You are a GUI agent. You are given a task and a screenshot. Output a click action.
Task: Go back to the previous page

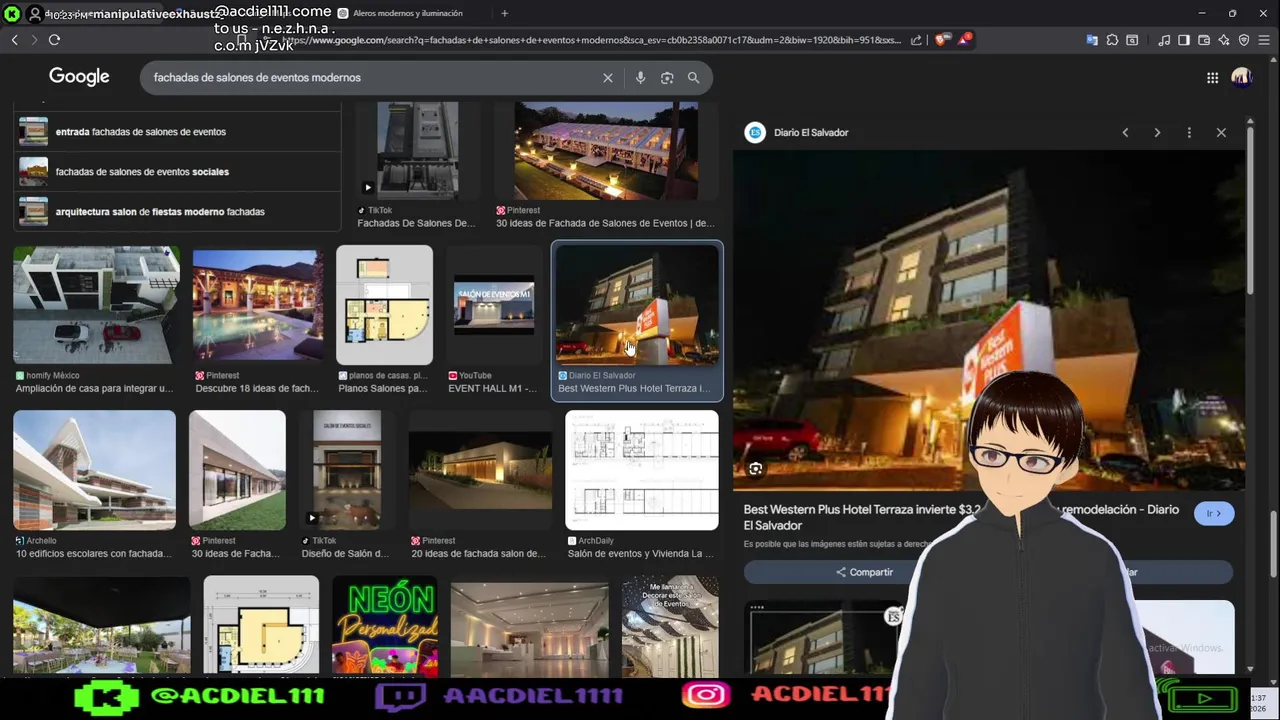click(x=14, y=40)
